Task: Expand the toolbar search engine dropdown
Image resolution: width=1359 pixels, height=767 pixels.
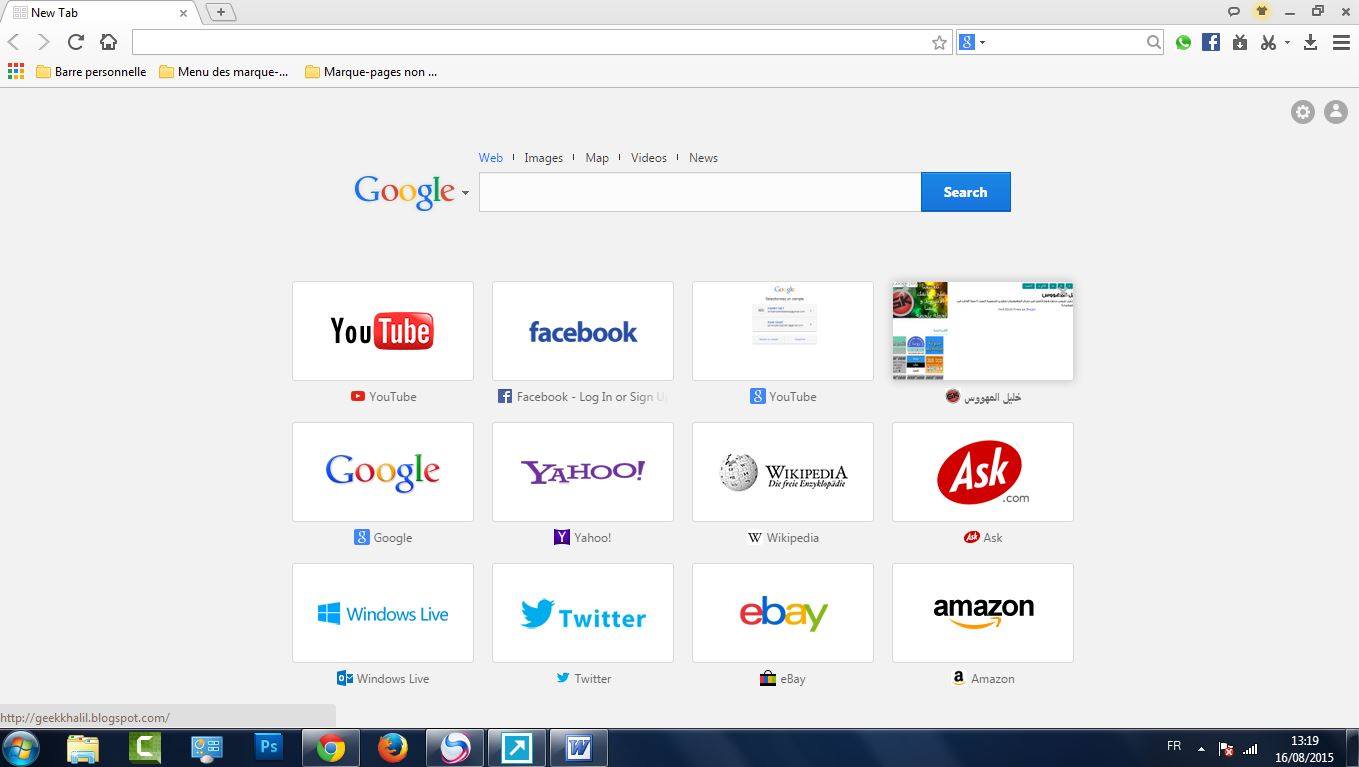Action: click(982, 42)
